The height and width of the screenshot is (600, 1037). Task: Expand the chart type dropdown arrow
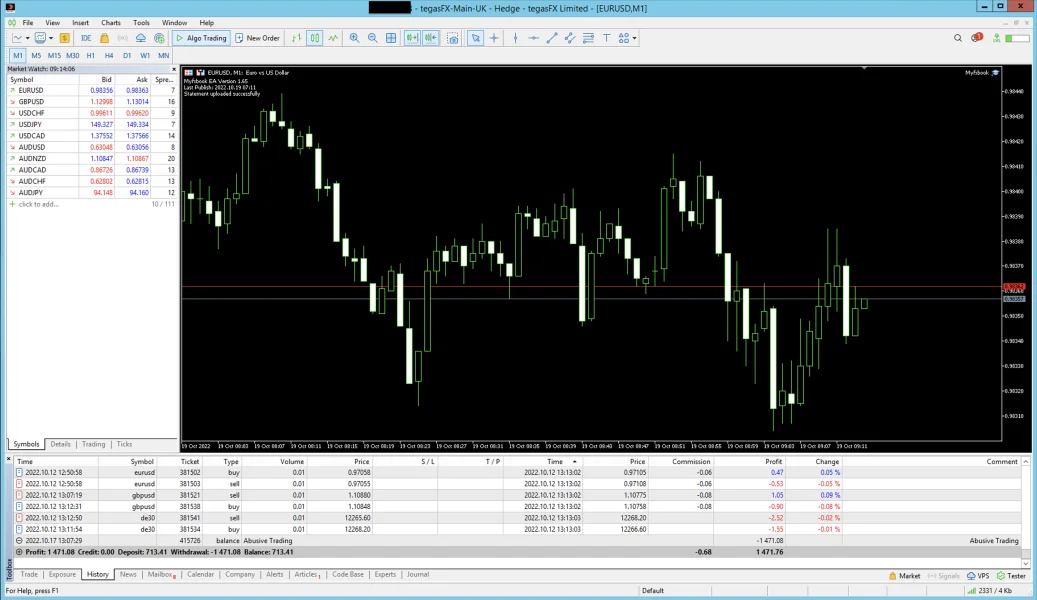[27, 38]
